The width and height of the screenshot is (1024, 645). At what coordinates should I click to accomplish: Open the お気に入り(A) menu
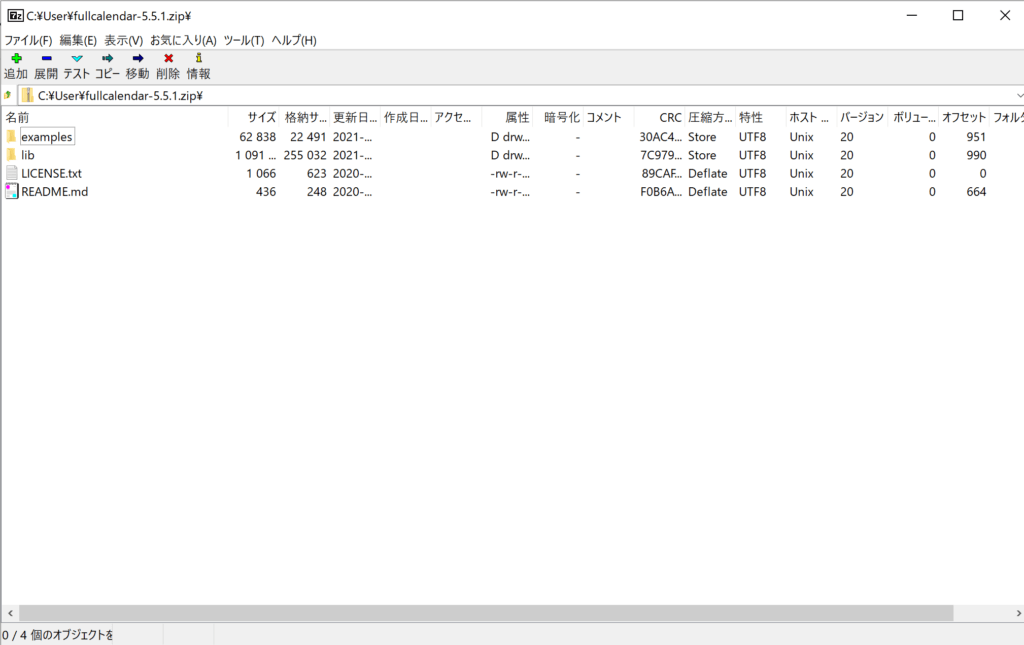coord(184,40)
